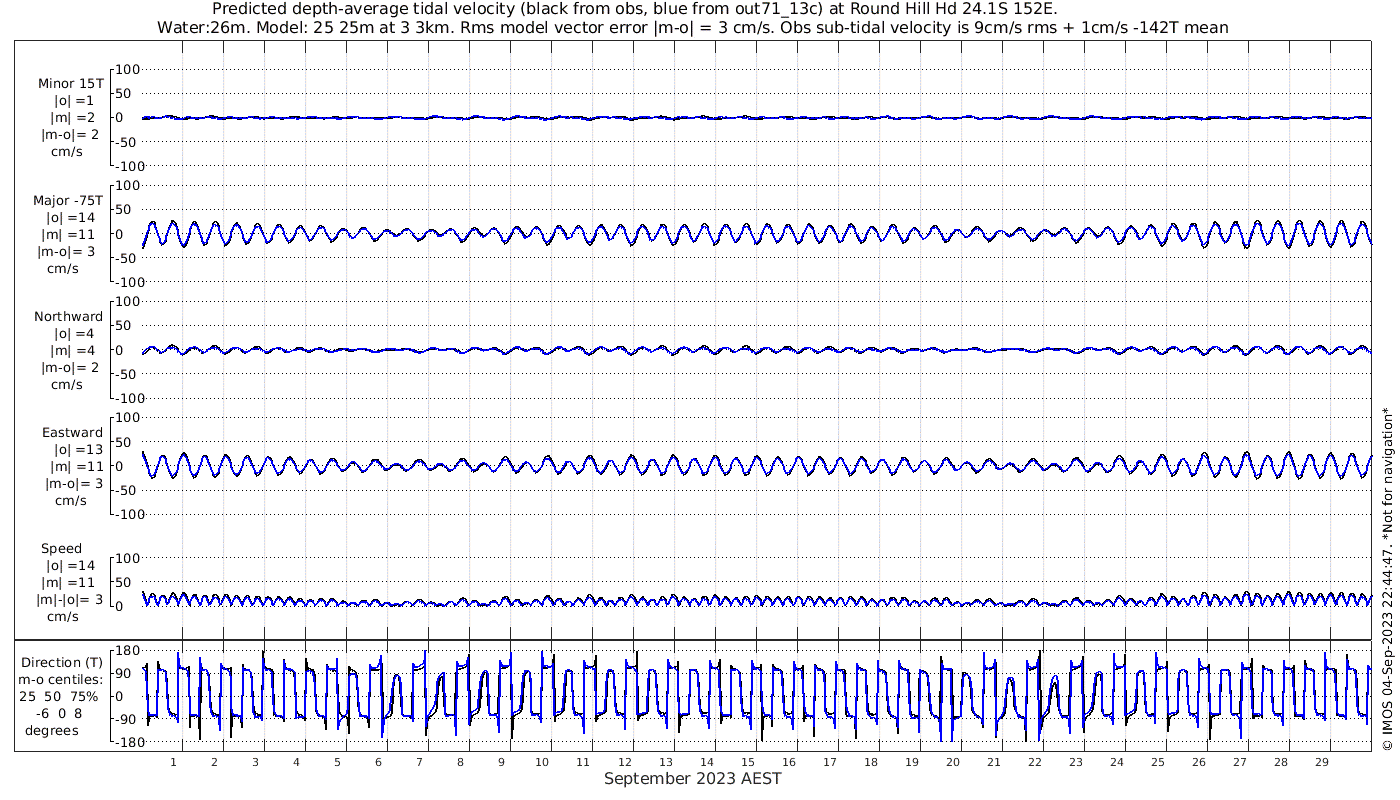Click '|m-o|= 2' in the Minor panel
Screen dimensions: 1400x800
click(70, 135)
